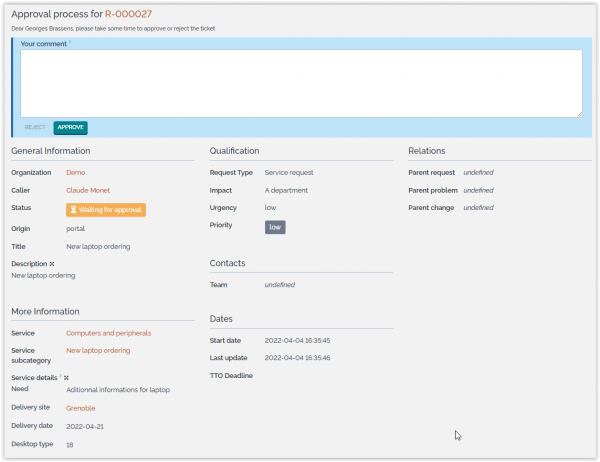Click the low priority badge
Image resolution: width=600 pixels, height=462 pixels.
click(x=275, y=227)
